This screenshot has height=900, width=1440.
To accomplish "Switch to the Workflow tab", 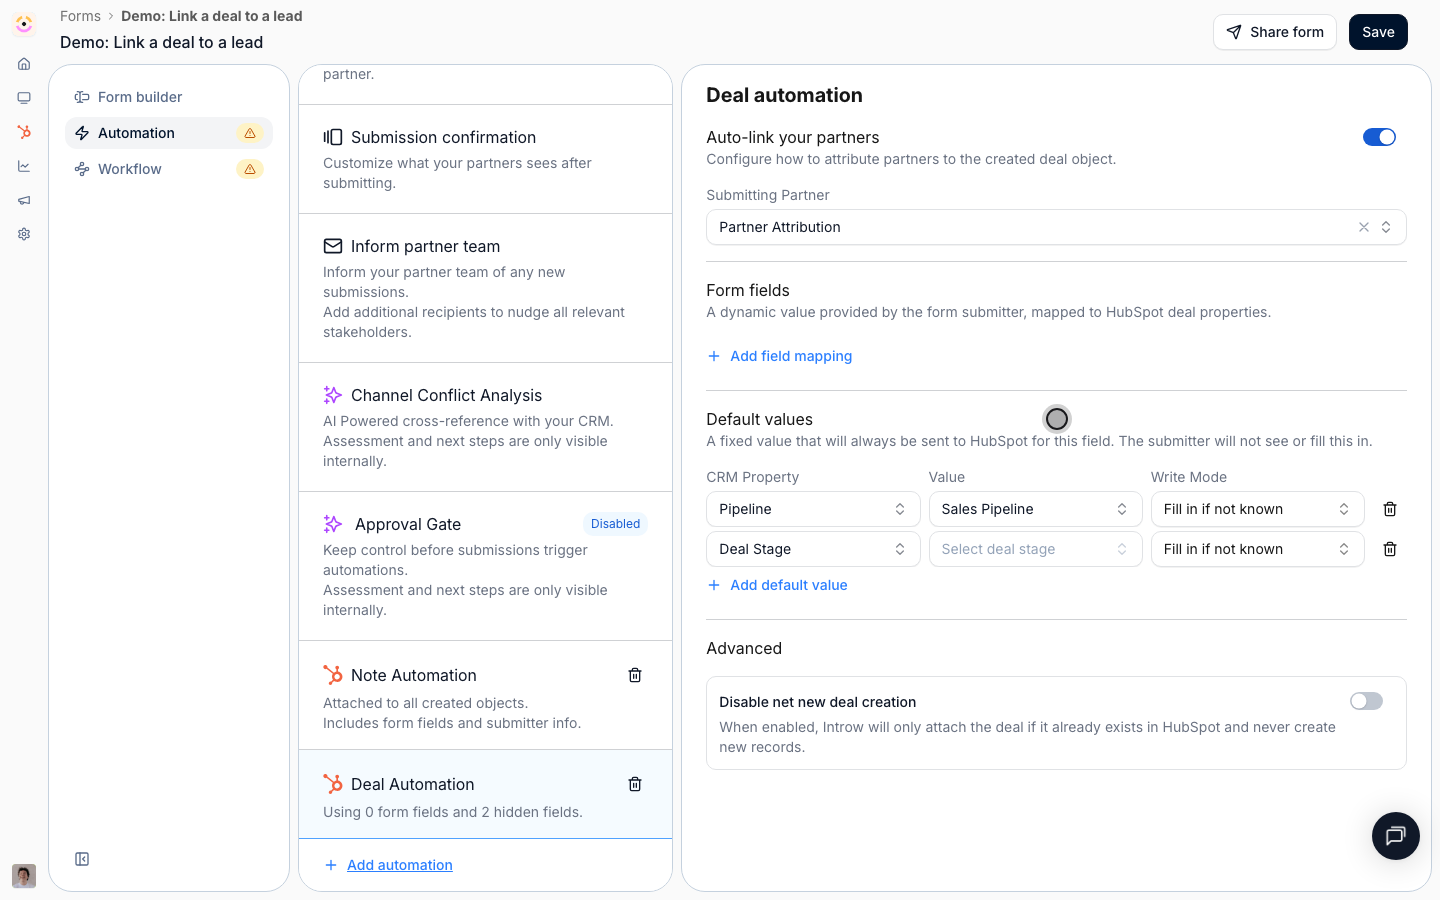I will [x=169, y=169].
